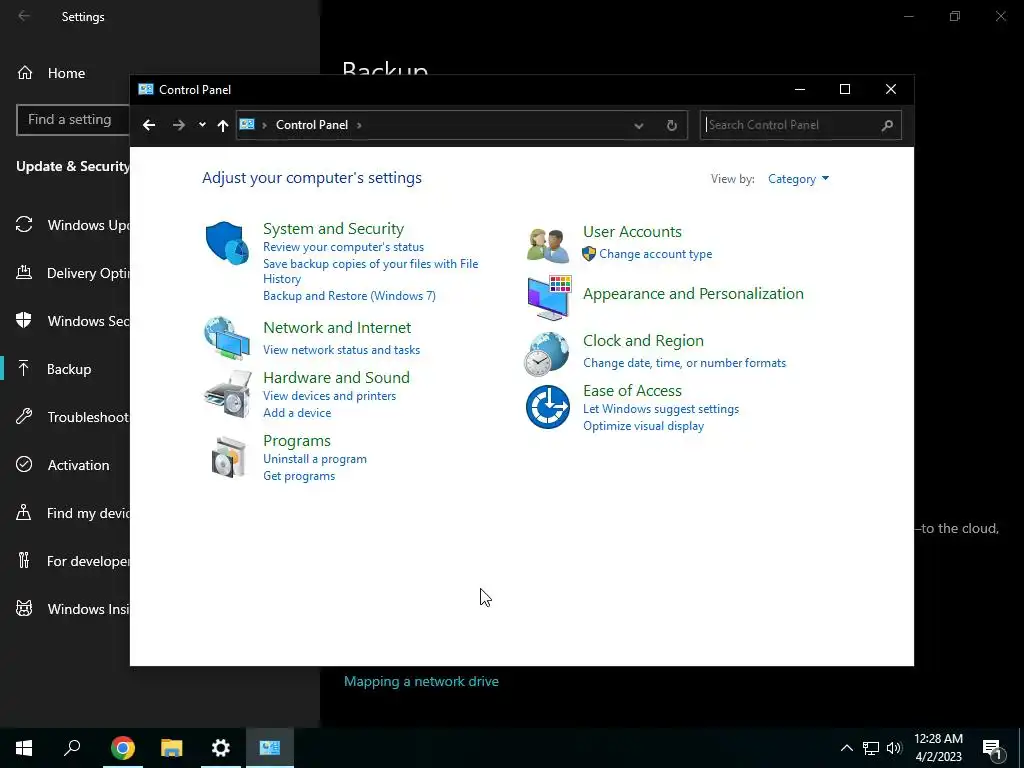The height and width of the screenshot is (768, 1024).
Task: Click Add a device link
Action: pyautogui.click(x=297, y=413)
